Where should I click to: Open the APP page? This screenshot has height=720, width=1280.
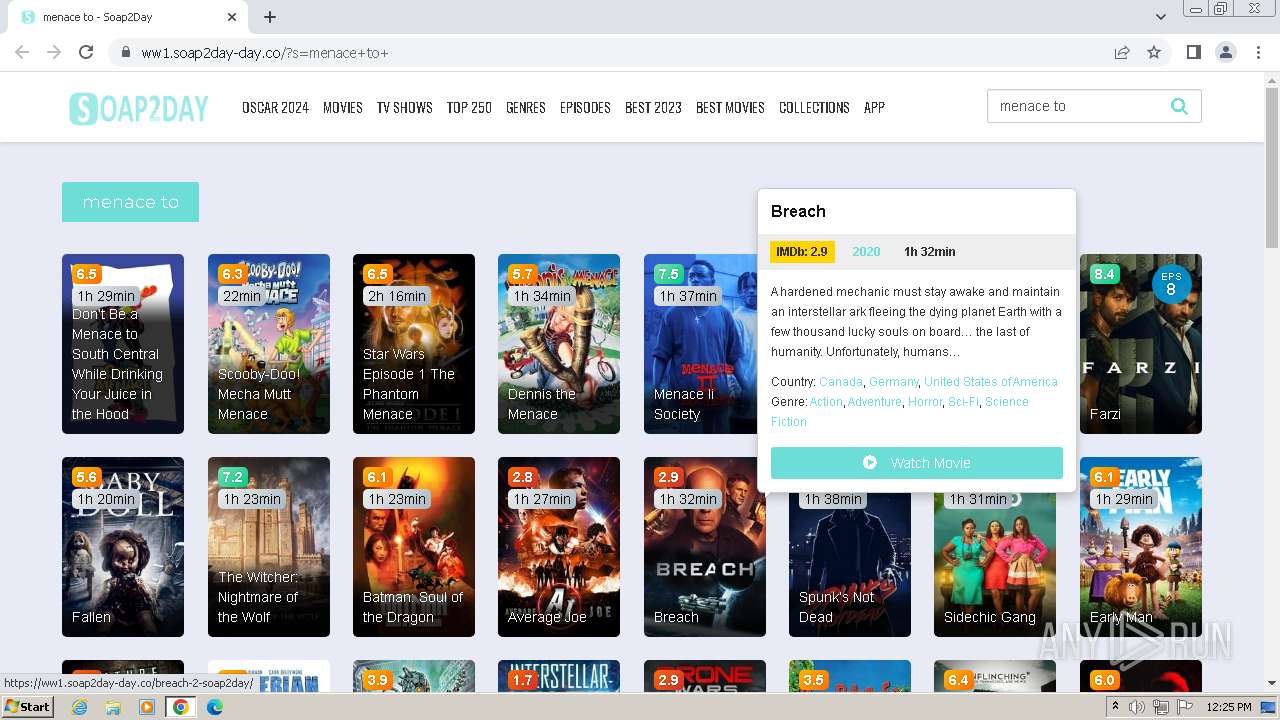(x=874, y=107)
